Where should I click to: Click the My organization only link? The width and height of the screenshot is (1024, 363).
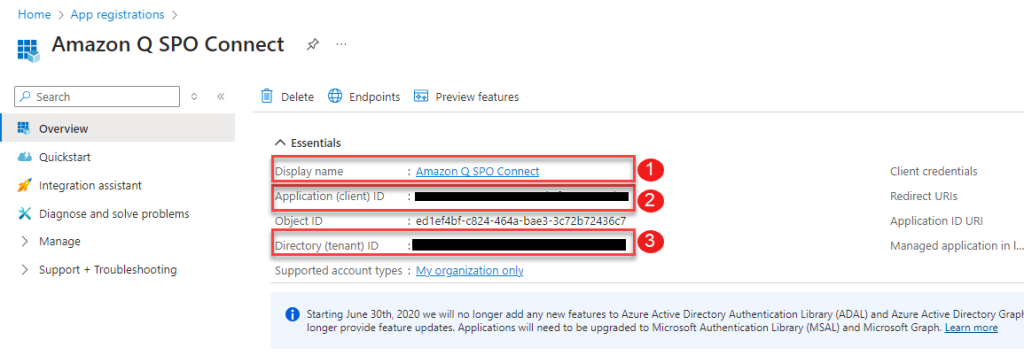coord(470,270)
